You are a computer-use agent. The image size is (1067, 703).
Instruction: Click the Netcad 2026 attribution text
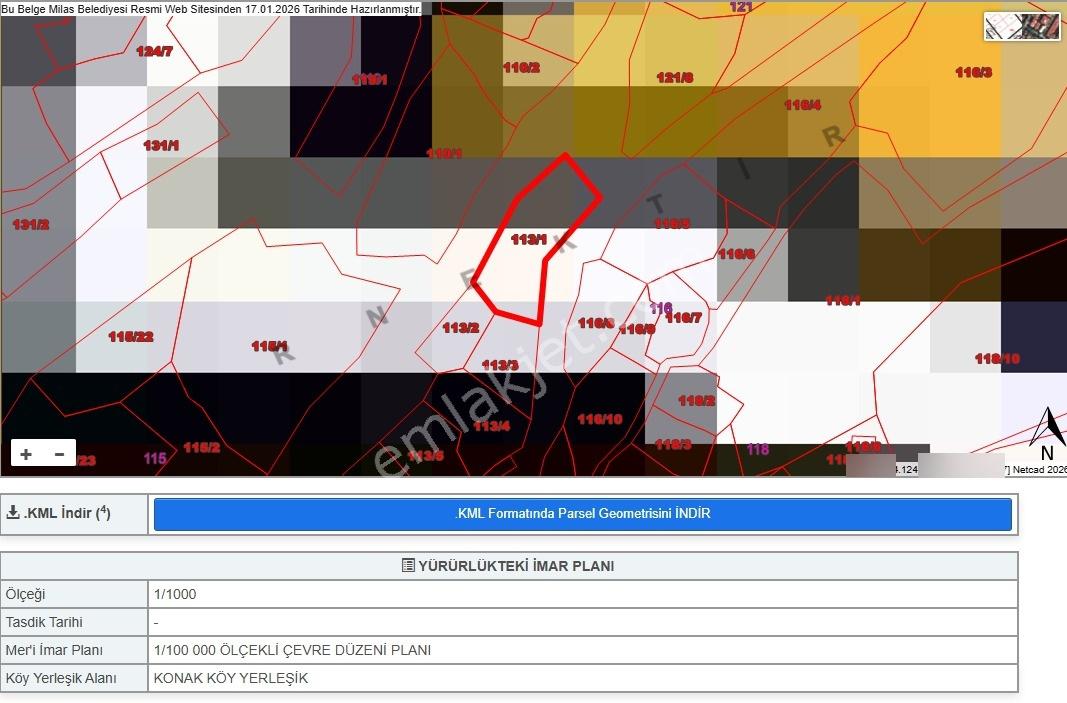tap(1038, 470)
